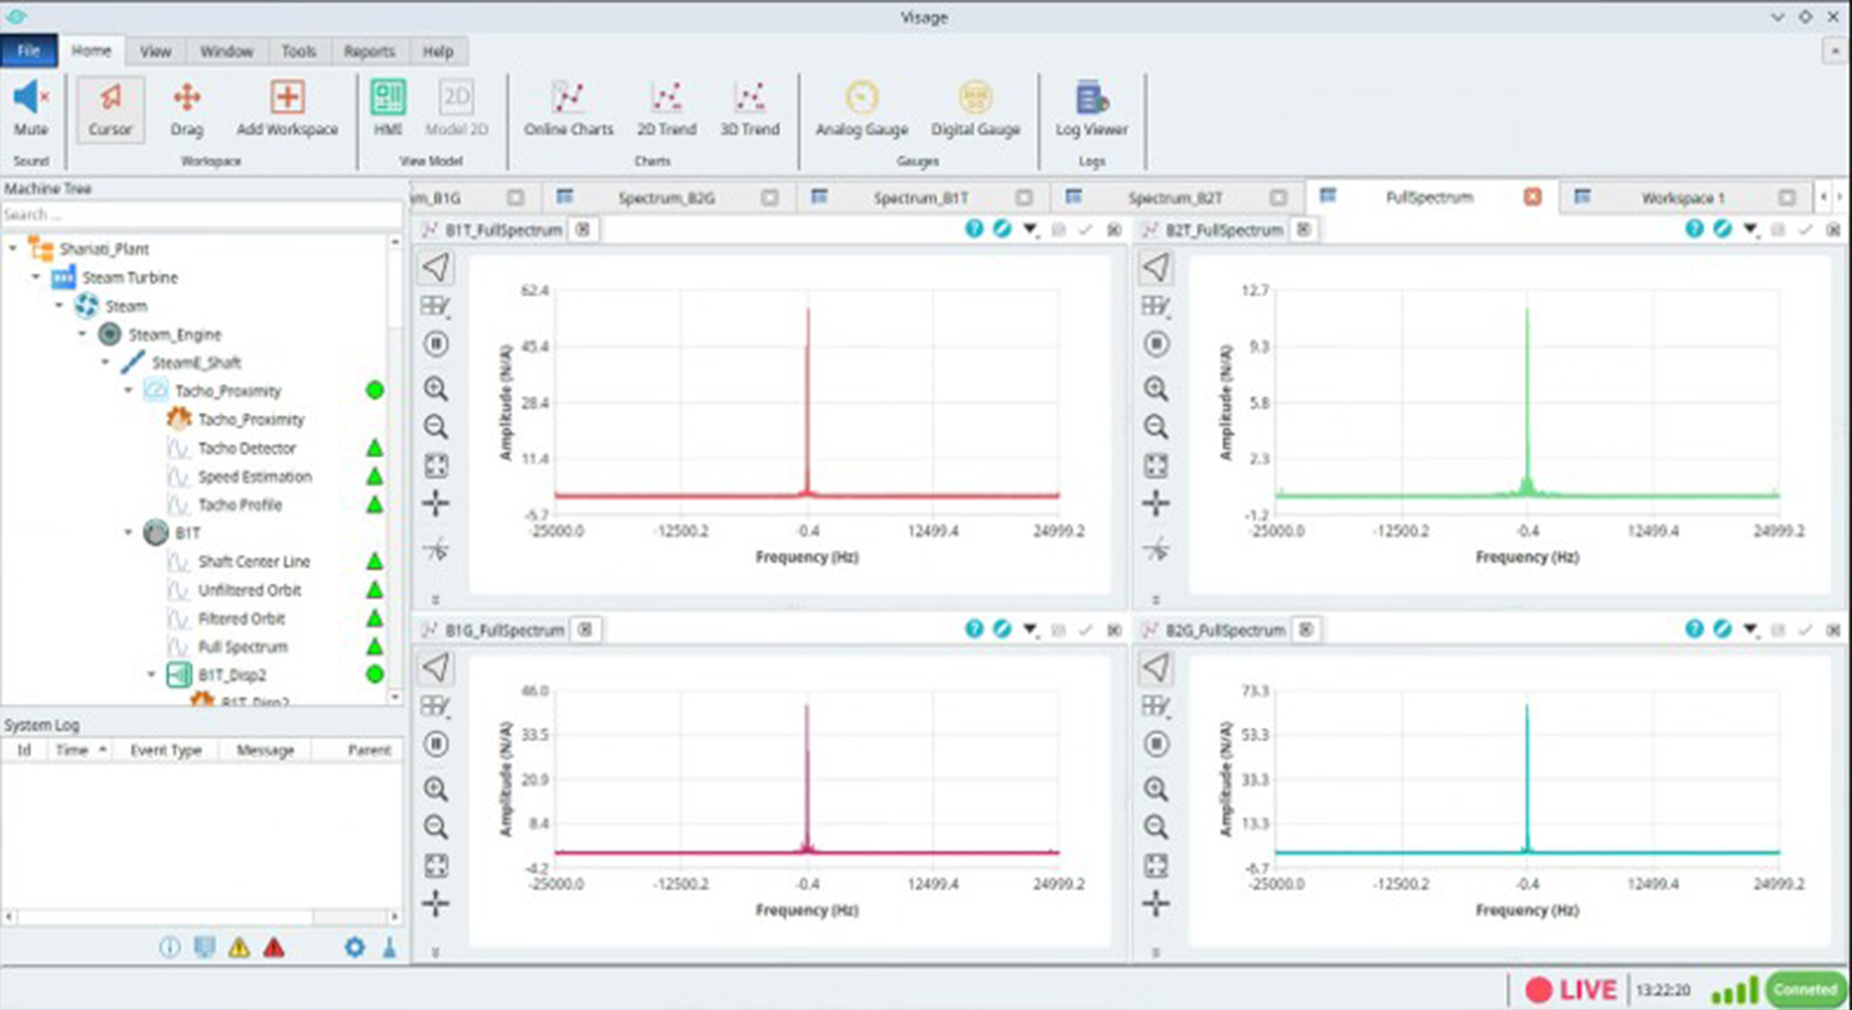Collapse the Shariati_Plant tree node
Screen dimensions: 1852x1010
pos(13,248)
